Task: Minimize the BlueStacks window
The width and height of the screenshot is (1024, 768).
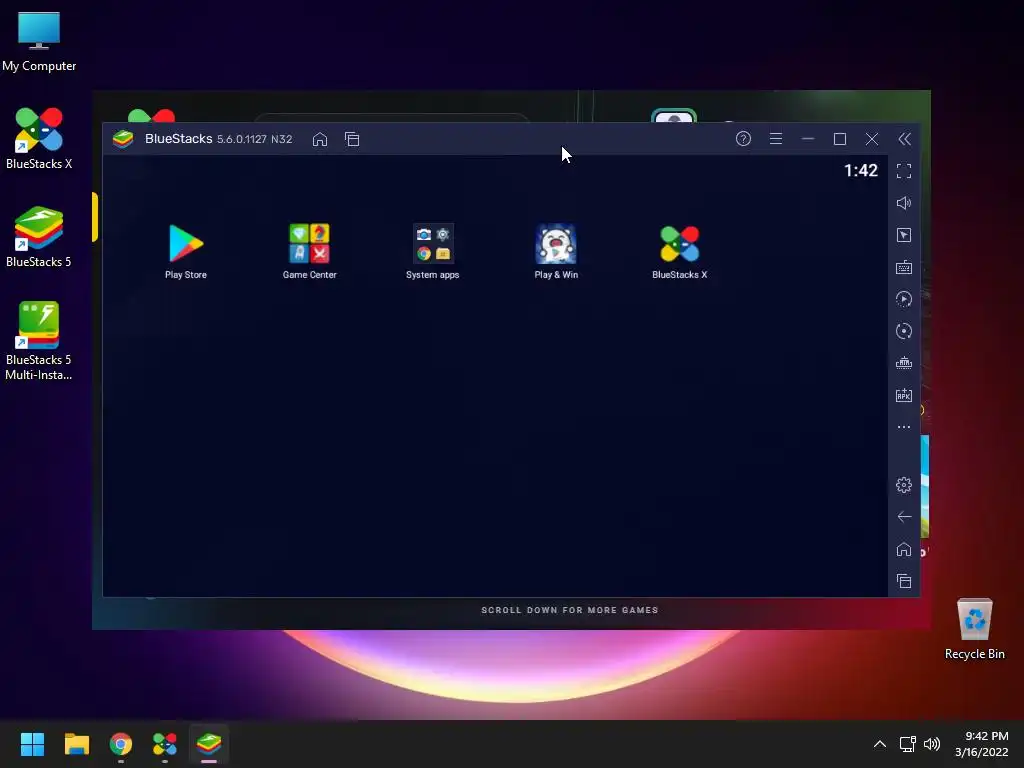Action: coord(808,139)
